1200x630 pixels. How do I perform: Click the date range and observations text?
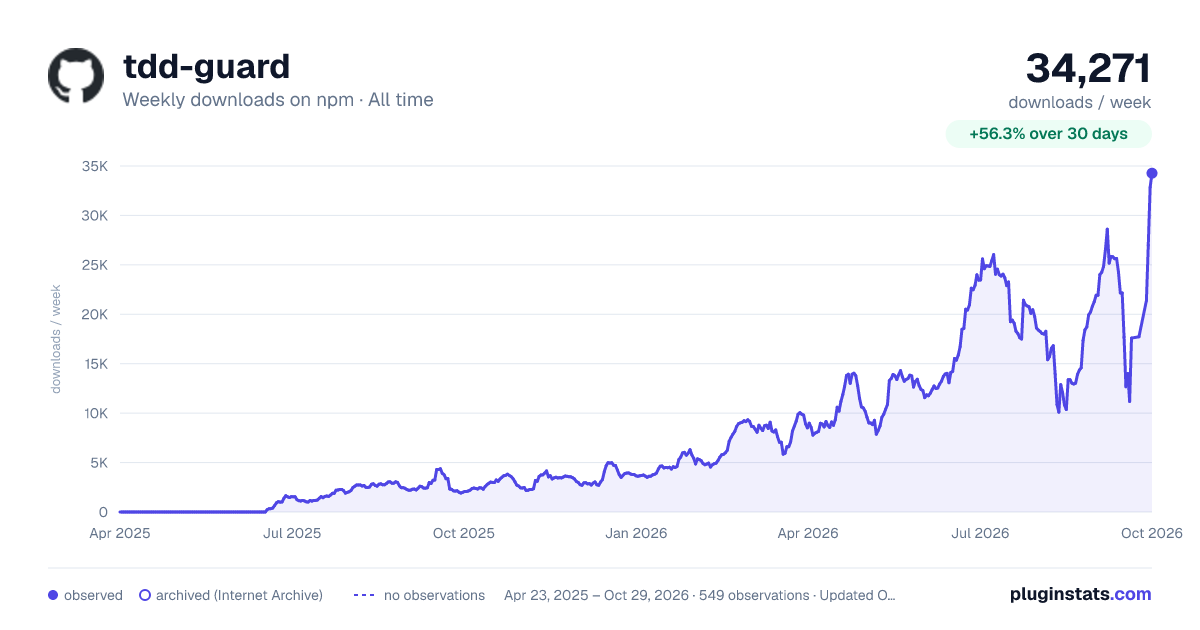[x=700, y=595]
